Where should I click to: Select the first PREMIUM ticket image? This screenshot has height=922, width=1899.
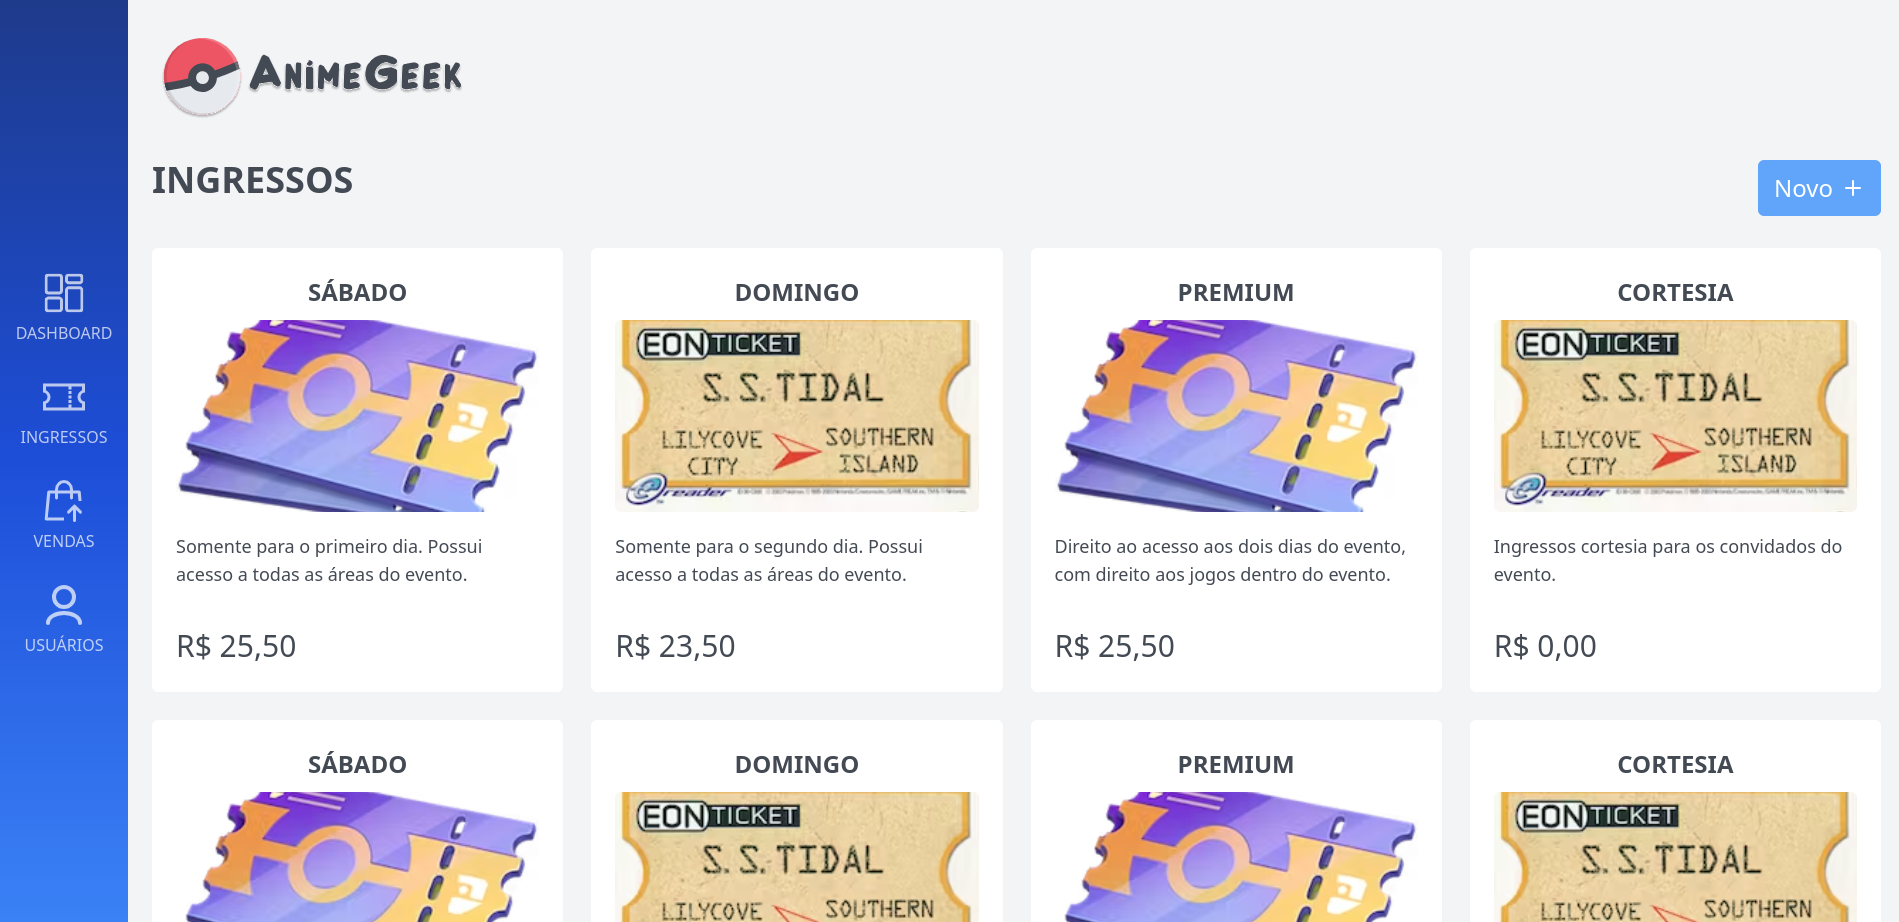tap(1236, 416)
